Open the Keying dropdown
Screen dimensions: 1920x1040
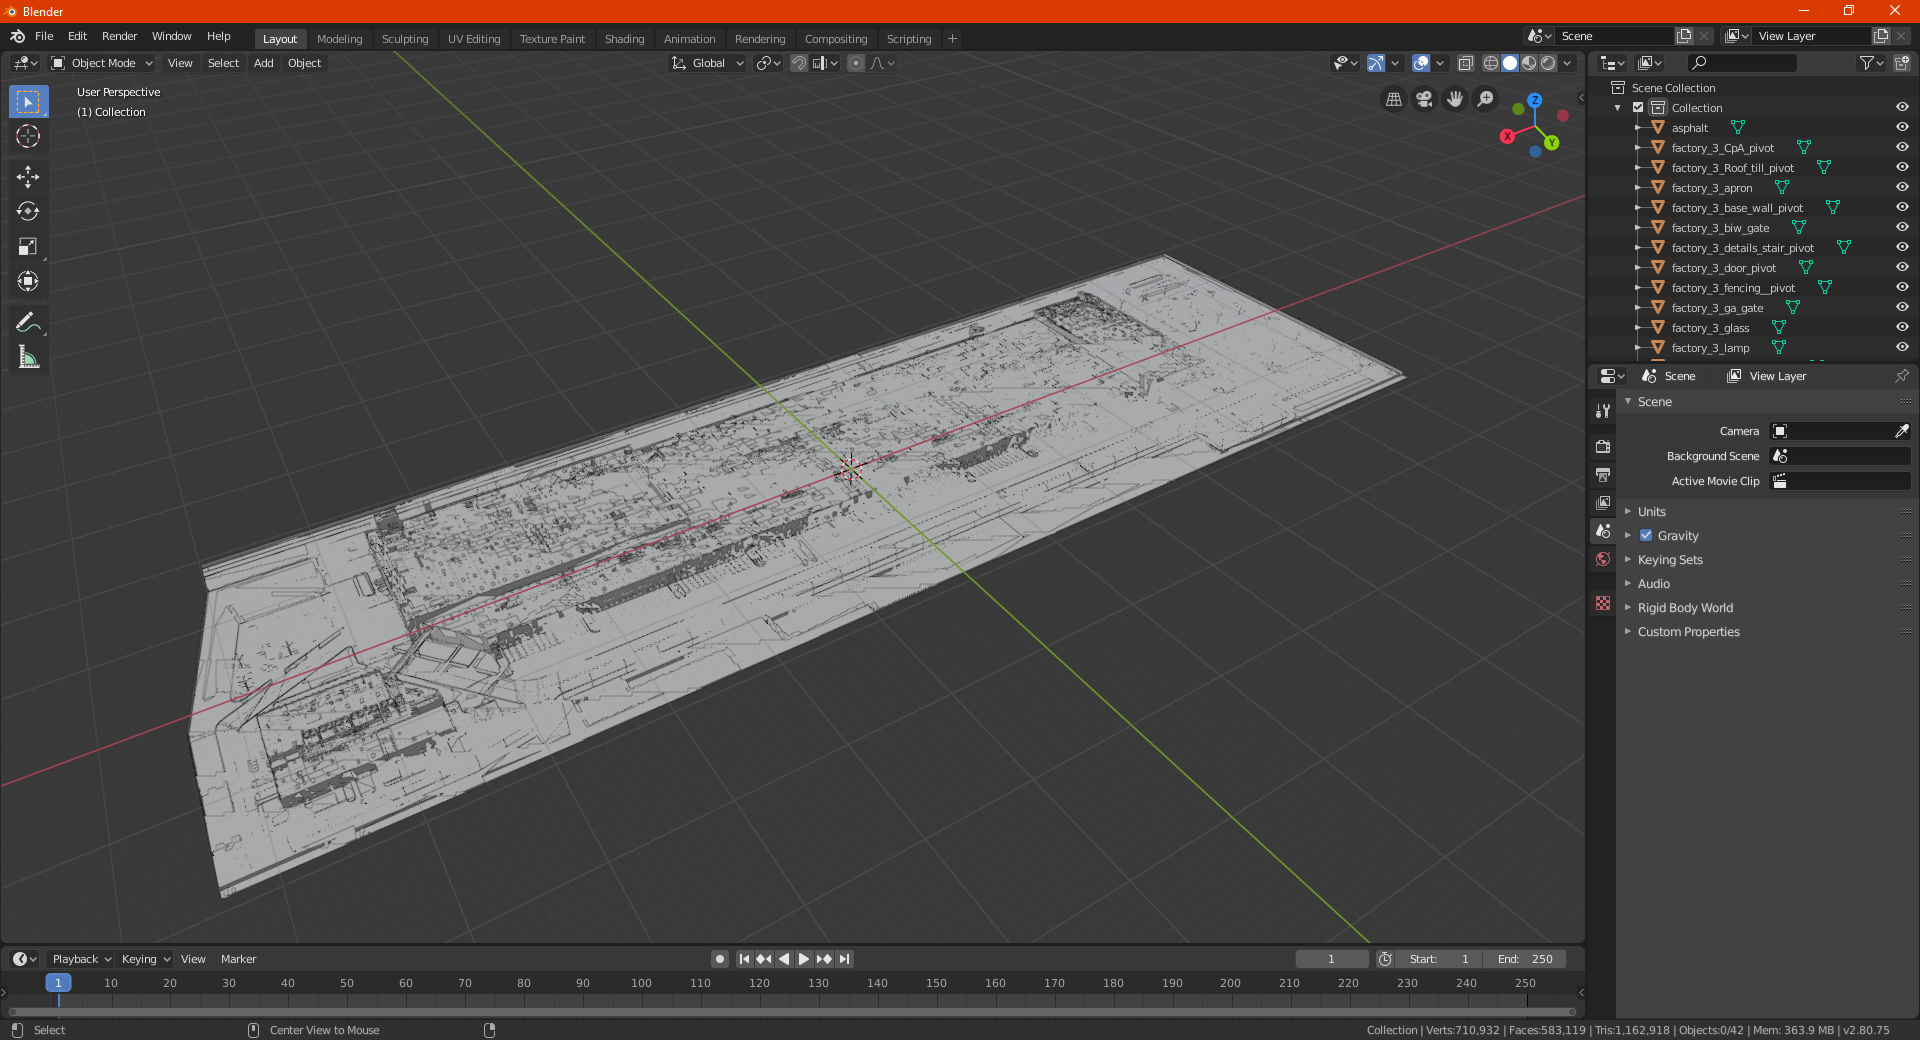tap(145, 959)
